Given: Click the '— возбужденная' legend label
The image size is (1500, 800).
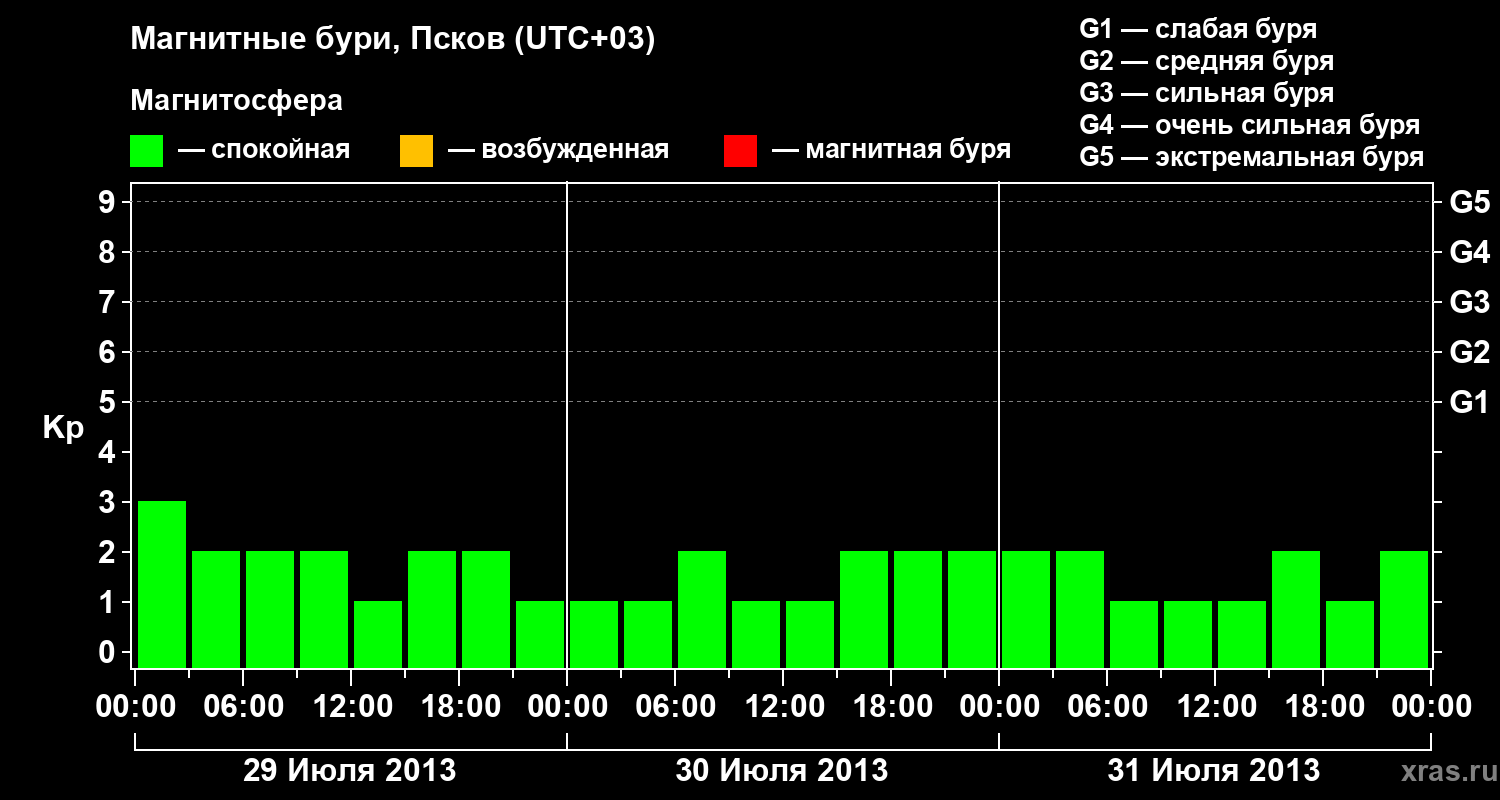Looking at the screenshot, I should 558,151.
